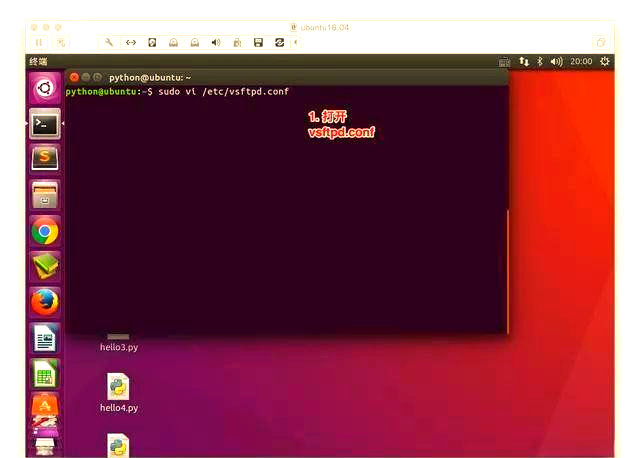640x458 pixels.
Task: Click the ubuntu16.04 window title in VMware
Action: 324,27
